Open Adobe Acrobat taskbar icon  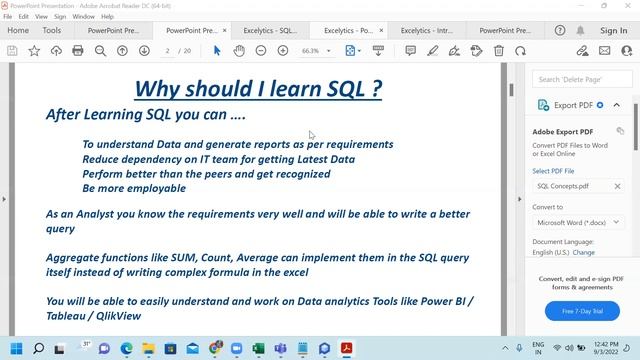(347, 349)
